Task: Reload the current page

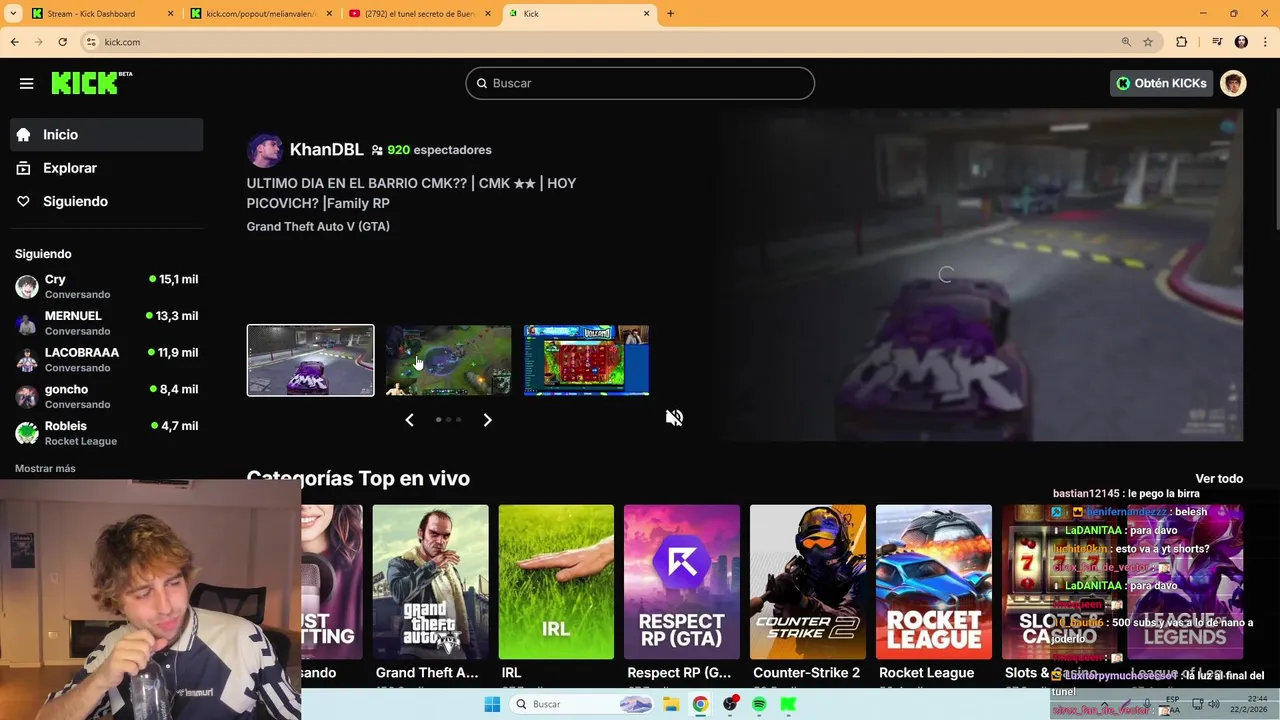Action: coord(62,42)
